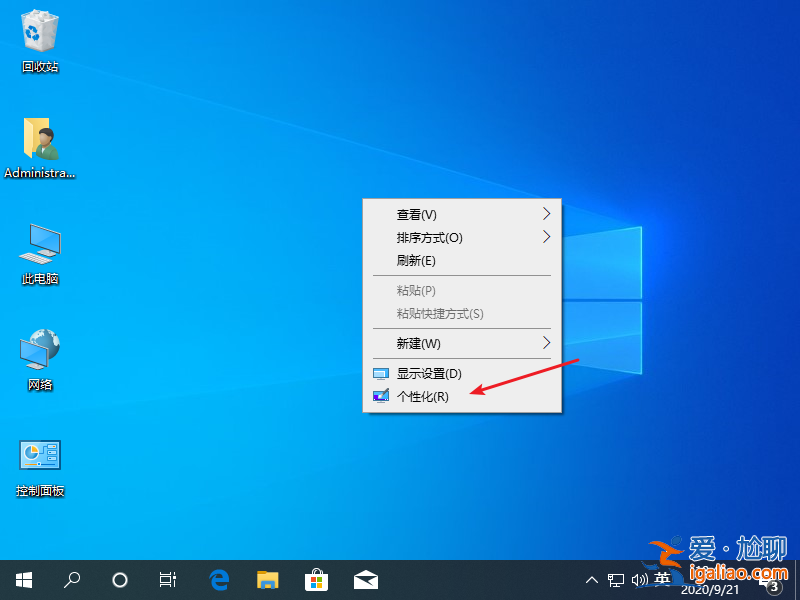Viewport: 800px width, 600px height.
Task: Open File Explorer from the taskbar
Action: (x=267, y=579)
